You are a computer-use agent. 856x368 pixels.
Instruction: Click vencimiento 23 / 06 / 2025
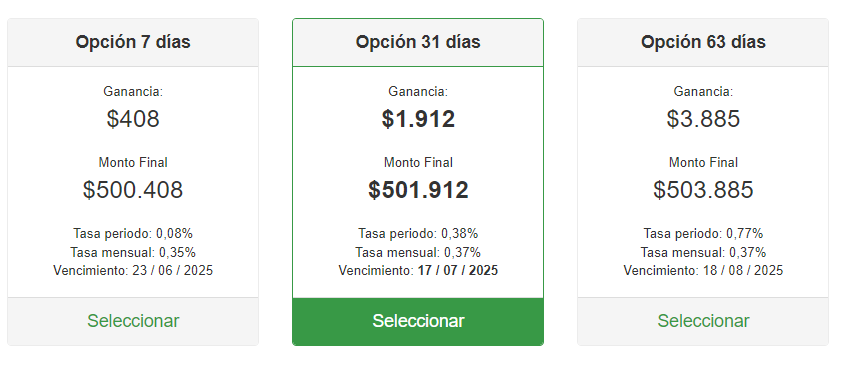[x=133, y=270]
